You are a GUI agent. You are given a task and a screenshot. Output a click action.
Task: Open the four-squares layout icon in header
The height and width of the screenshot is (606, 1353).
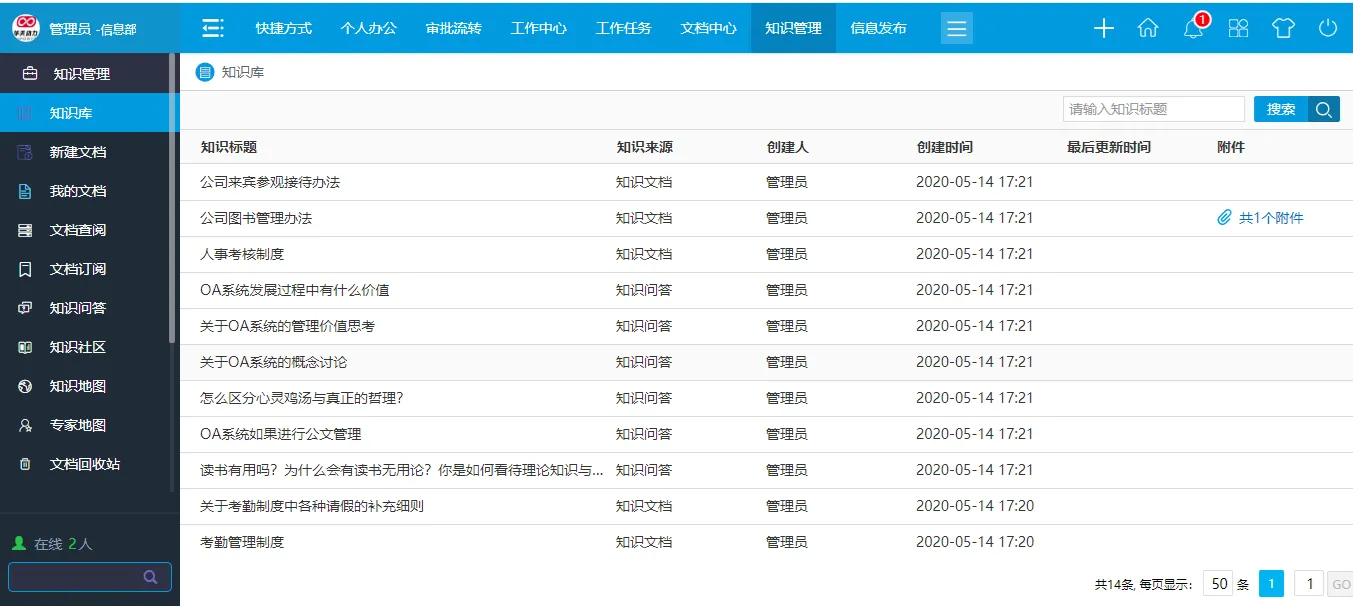(1238, 28)
